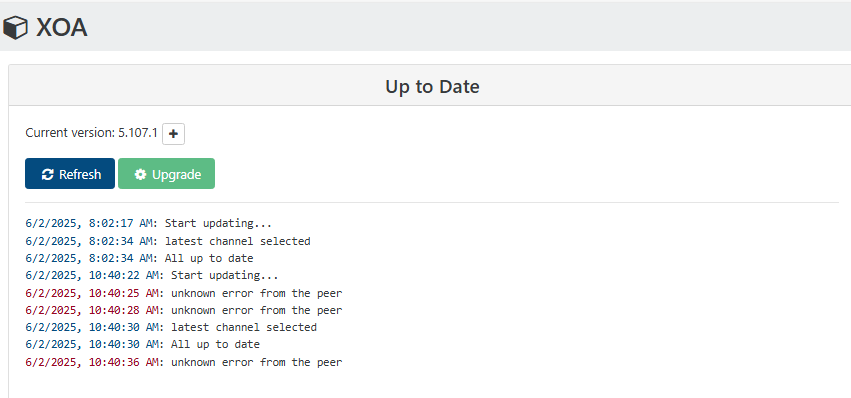Click the XOA cube logo icon
The image size is (851, 398).
pyautogui.click(x=15, y=27)
